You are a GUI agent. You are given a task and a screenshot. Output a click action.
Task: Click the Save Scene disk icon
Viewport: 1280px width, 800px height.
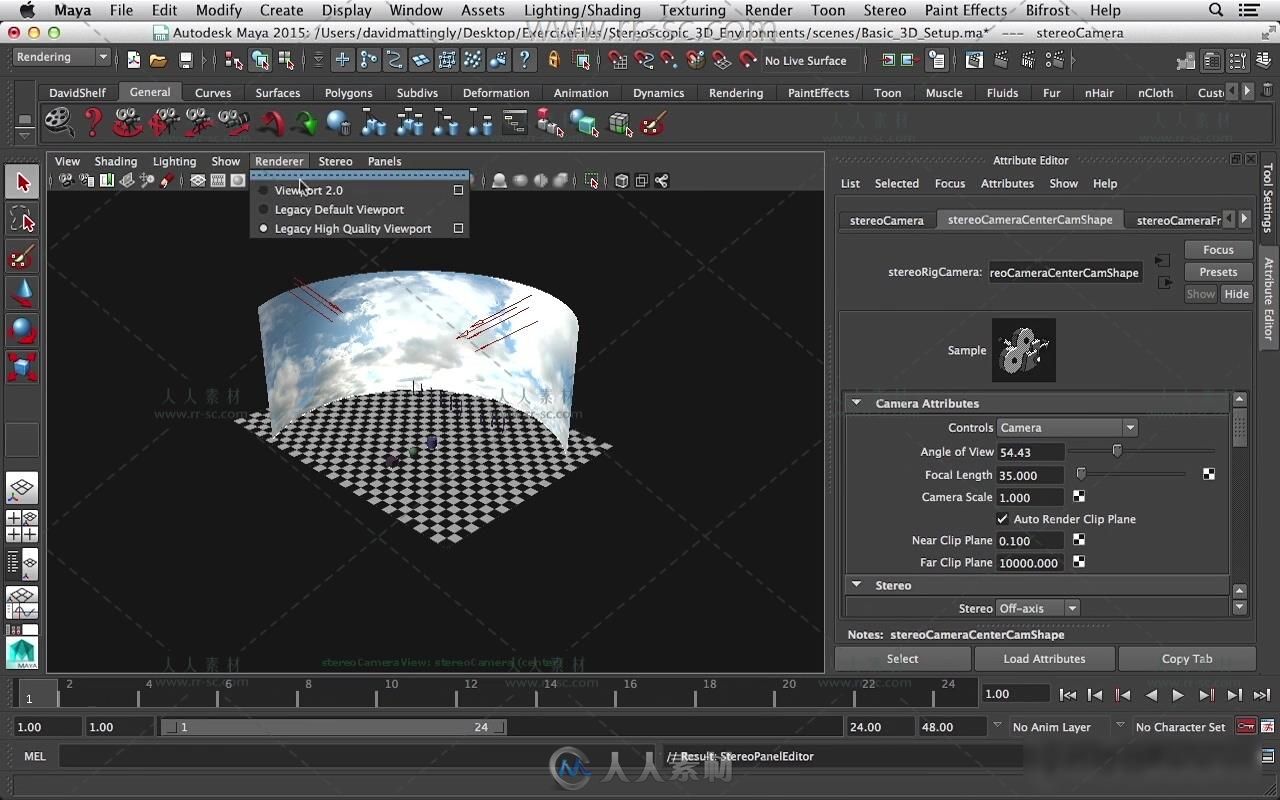[x=185, y=61]
